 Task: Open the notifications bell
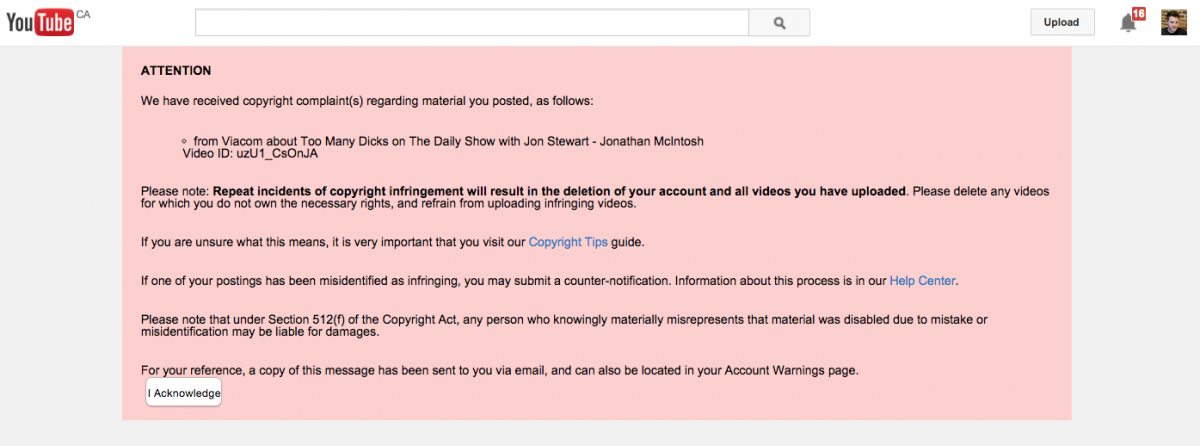click(1127, 24)
